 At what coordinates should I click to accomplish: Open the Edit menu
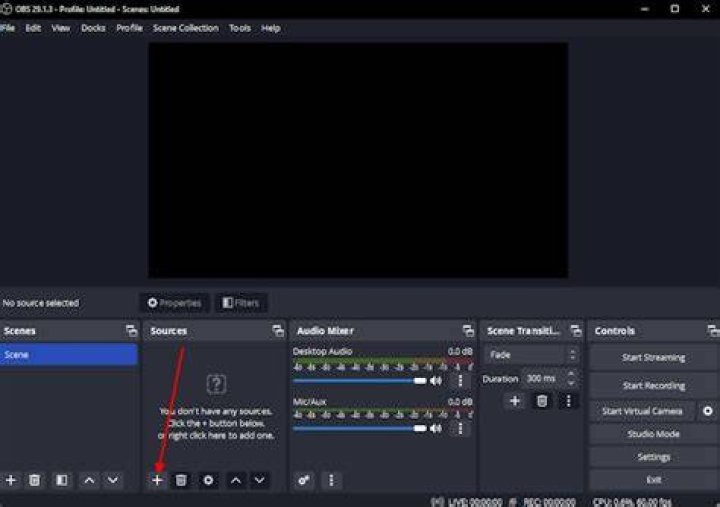[x=33, y=28]
